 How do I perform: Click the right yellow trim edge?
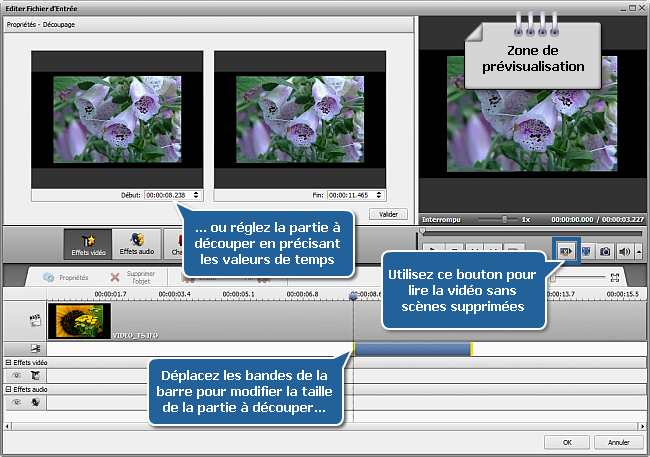471,349
